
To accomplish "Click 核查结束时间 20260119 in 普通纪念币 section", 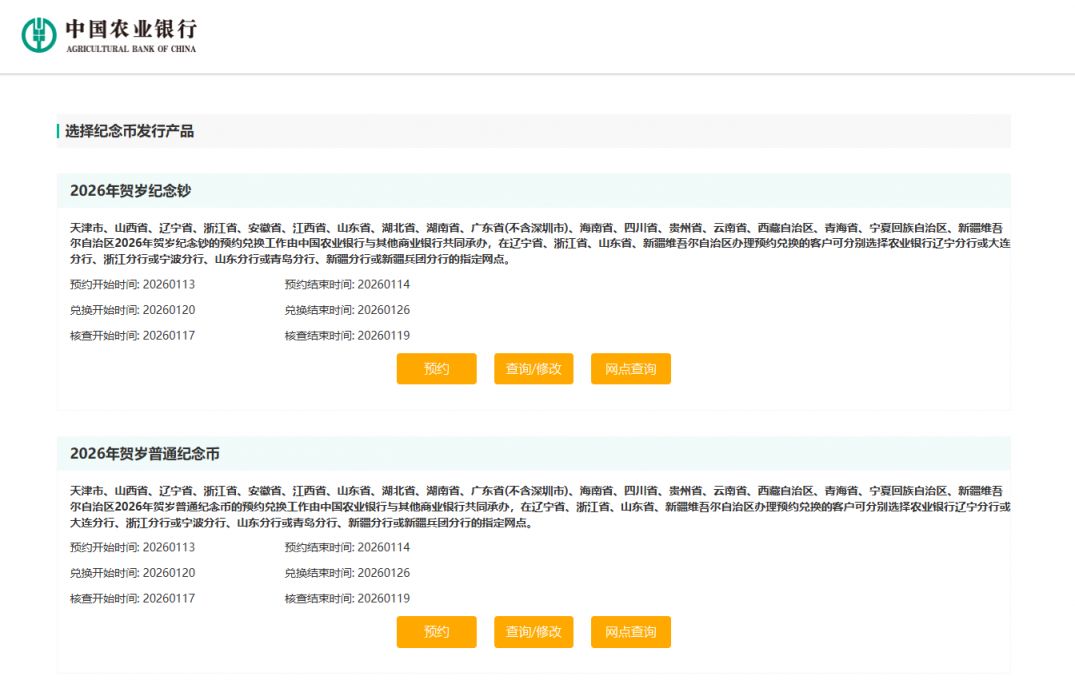I will pos(347,598).
